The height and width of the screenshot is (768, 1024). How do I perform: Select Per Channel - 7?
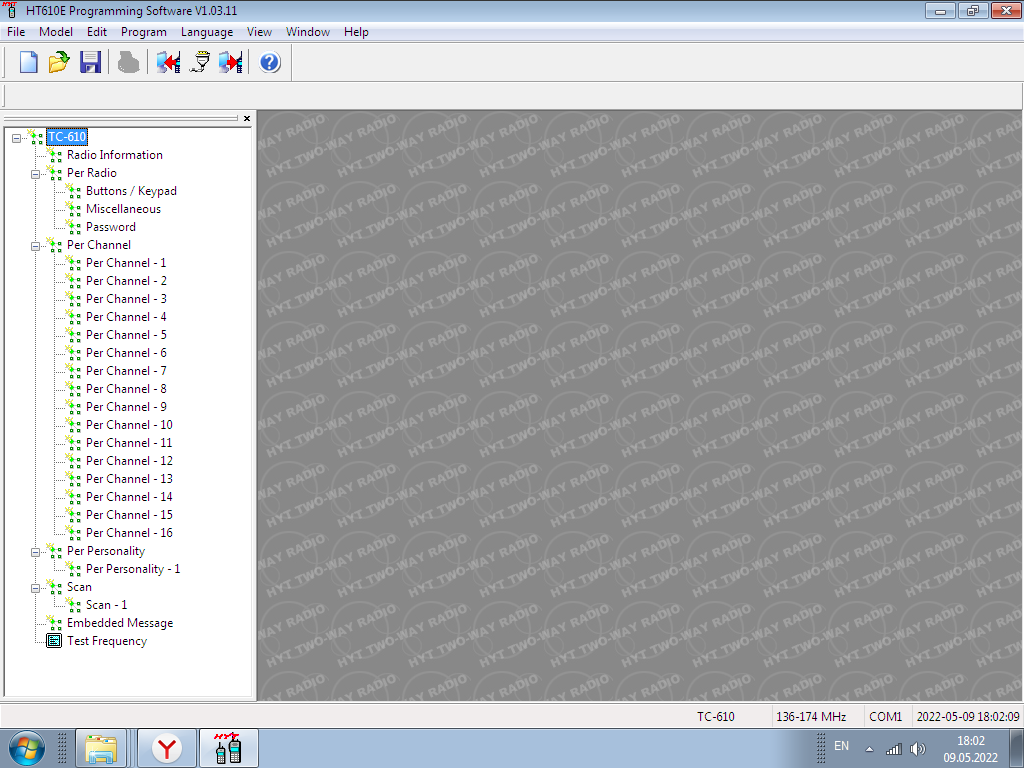click(126, 371)
